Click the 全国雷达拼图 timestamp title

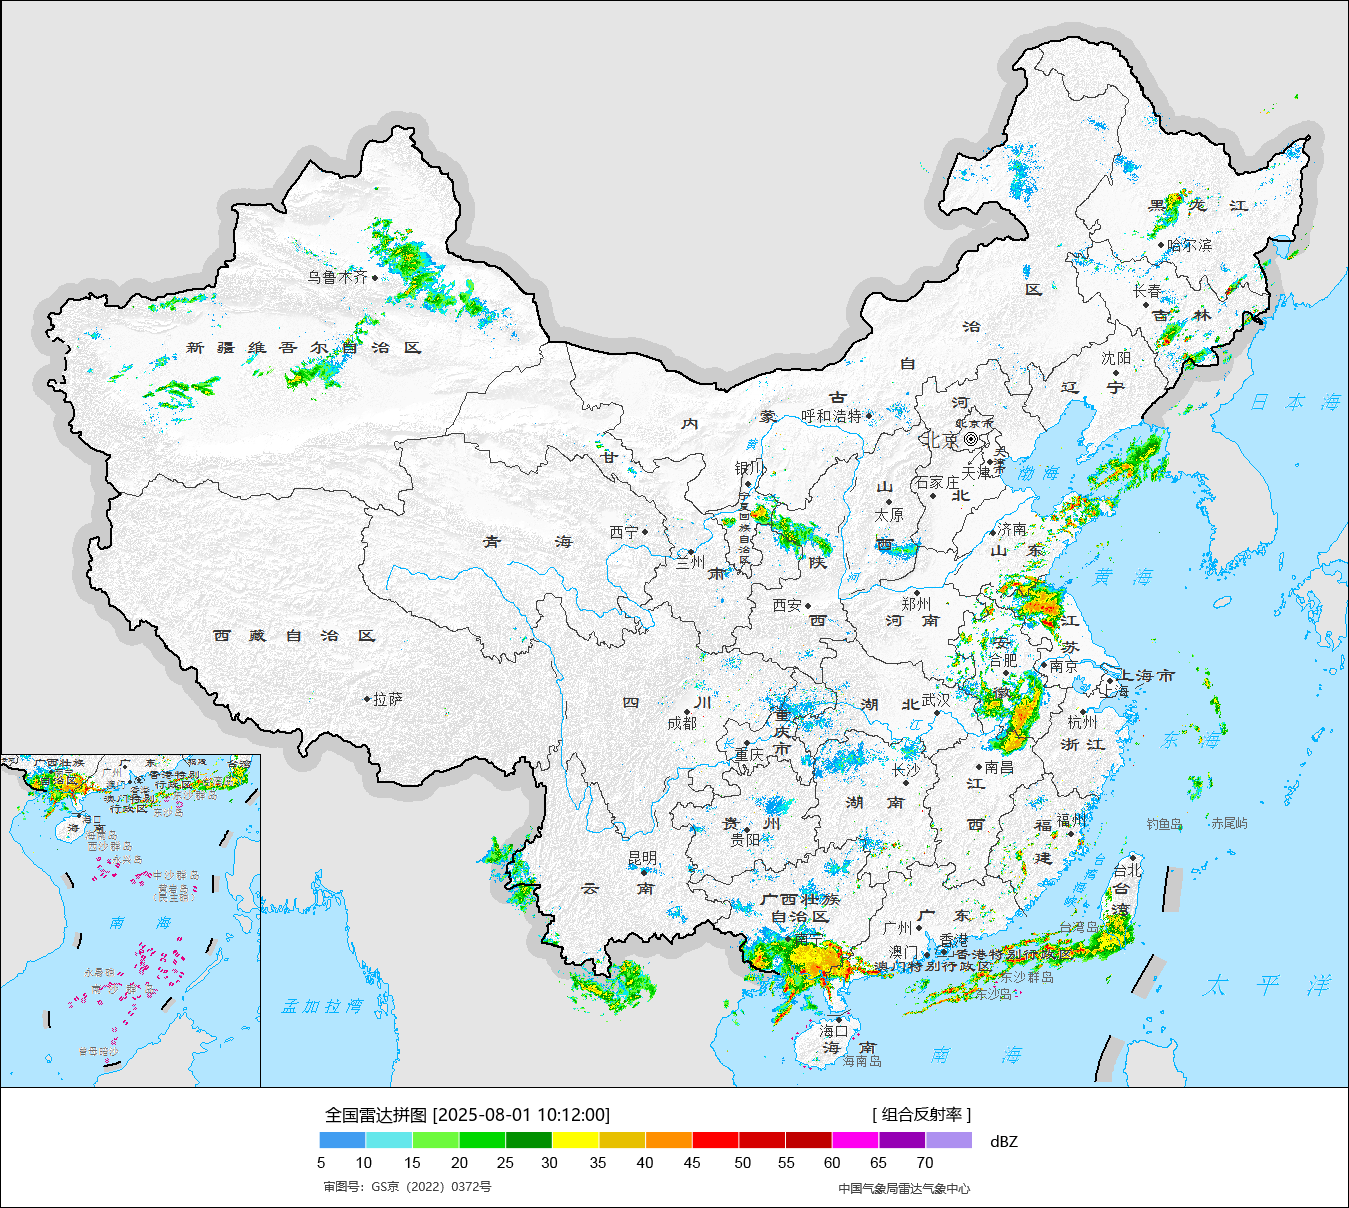click(467, 1114)
